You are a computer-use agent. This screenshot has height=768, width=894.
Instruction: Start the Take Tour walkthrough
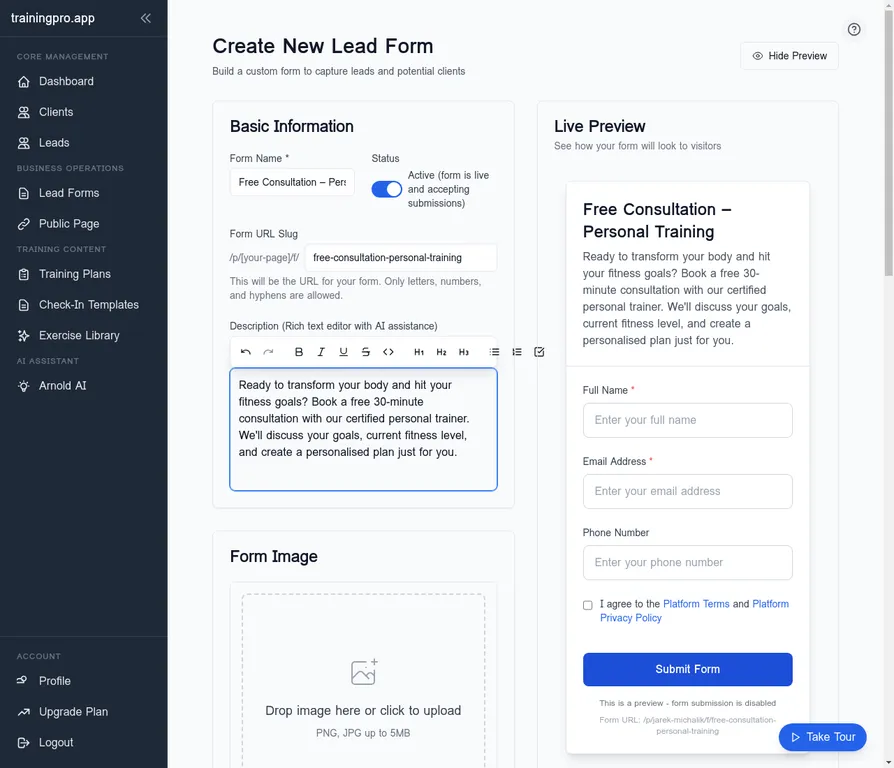822,737
